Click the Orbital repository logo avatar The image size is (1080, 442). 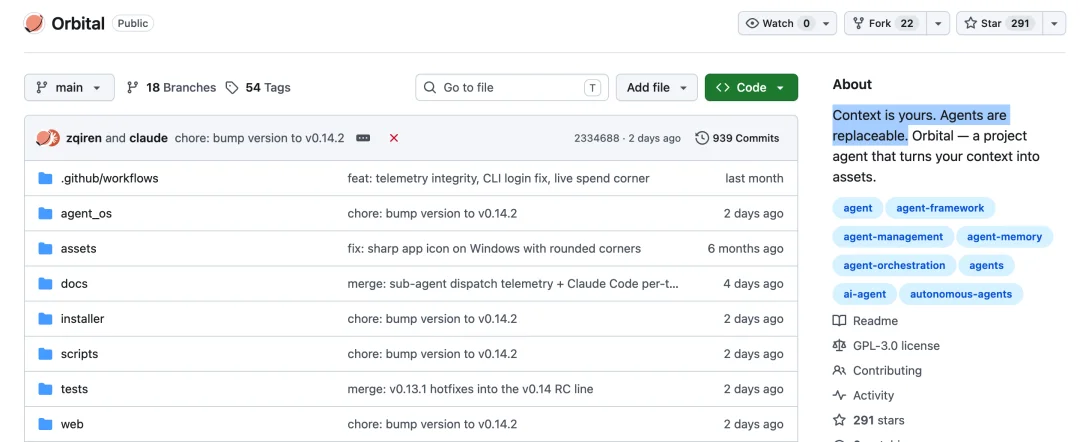coord(34,23)
